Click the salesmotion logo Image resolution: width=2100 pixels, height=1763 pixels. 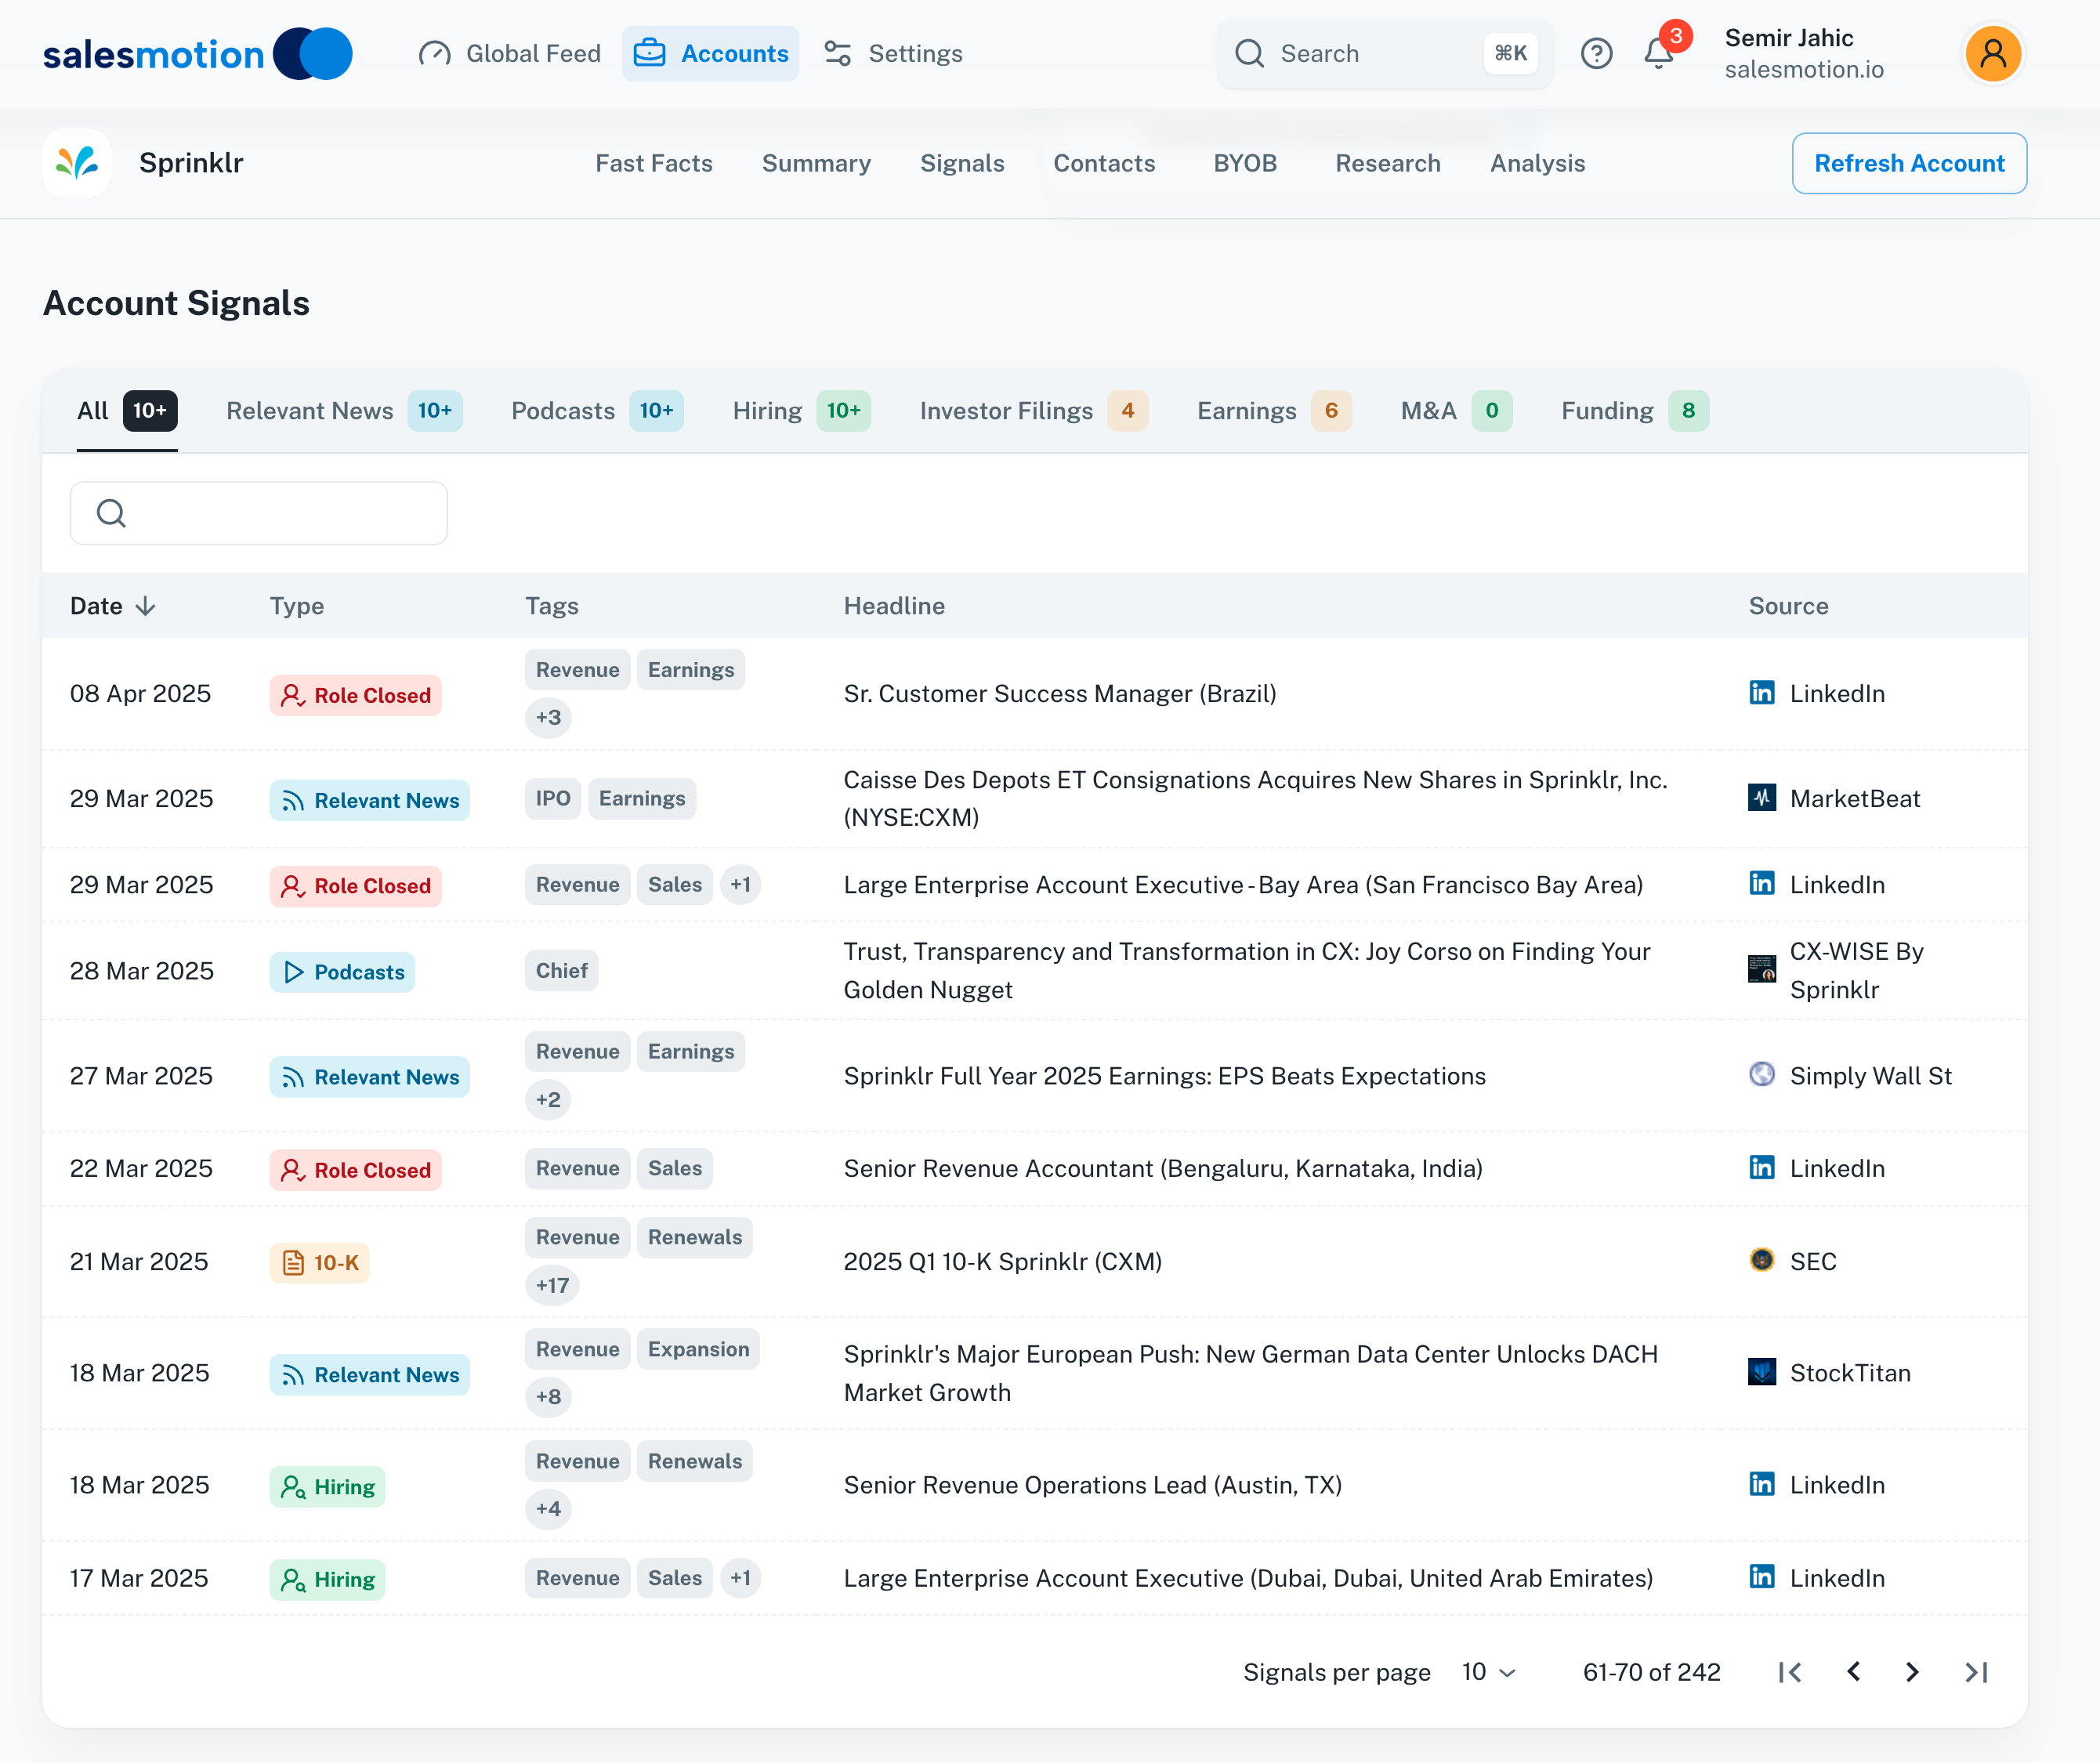tap(197, 54)
